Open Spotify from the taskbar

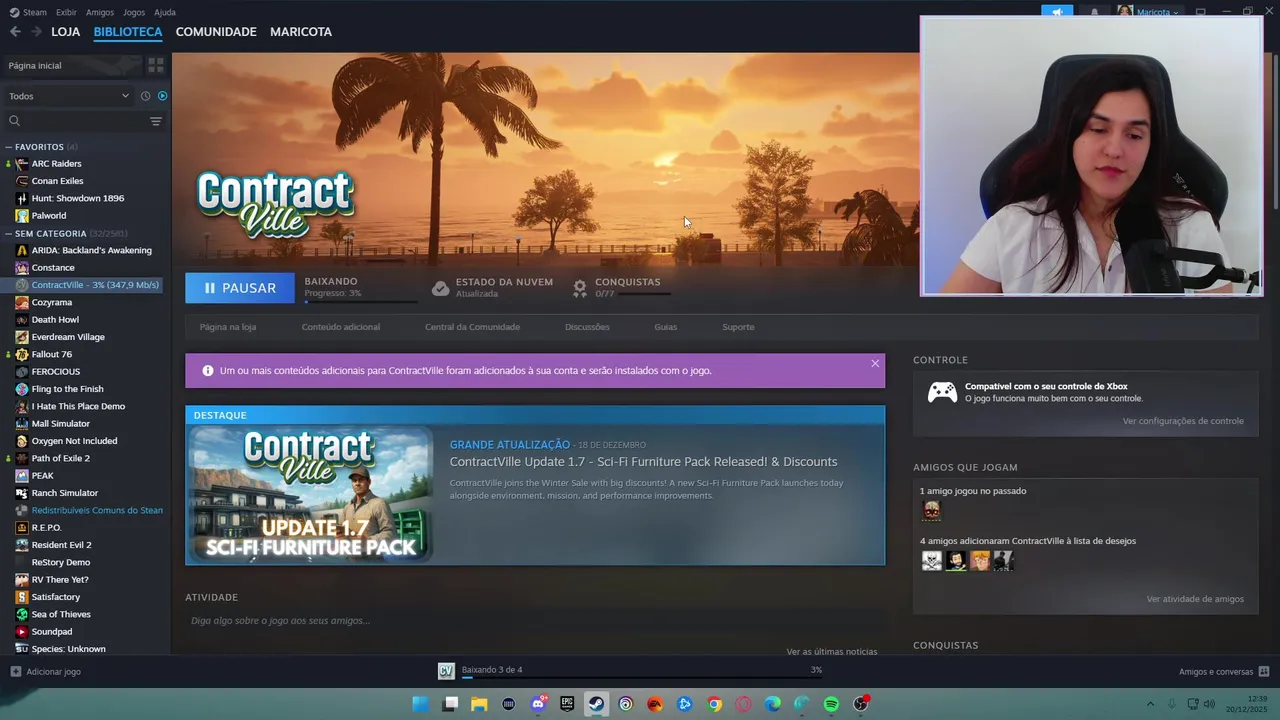click(x=831, y=704)
